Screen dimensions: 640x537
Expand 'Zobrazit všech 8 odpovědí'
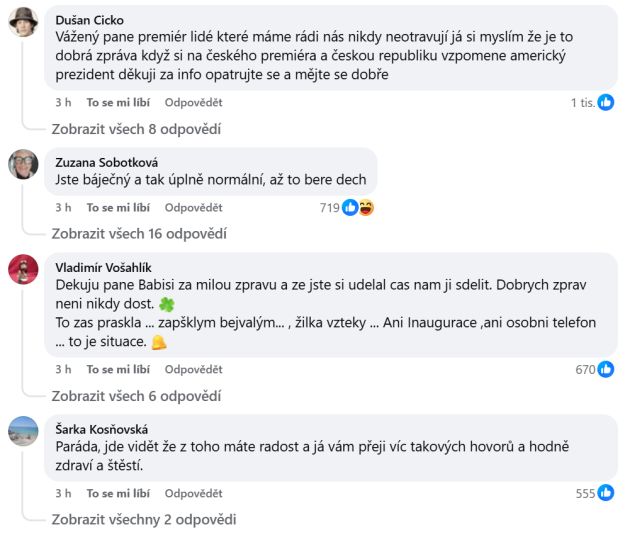tap(136, 128)
